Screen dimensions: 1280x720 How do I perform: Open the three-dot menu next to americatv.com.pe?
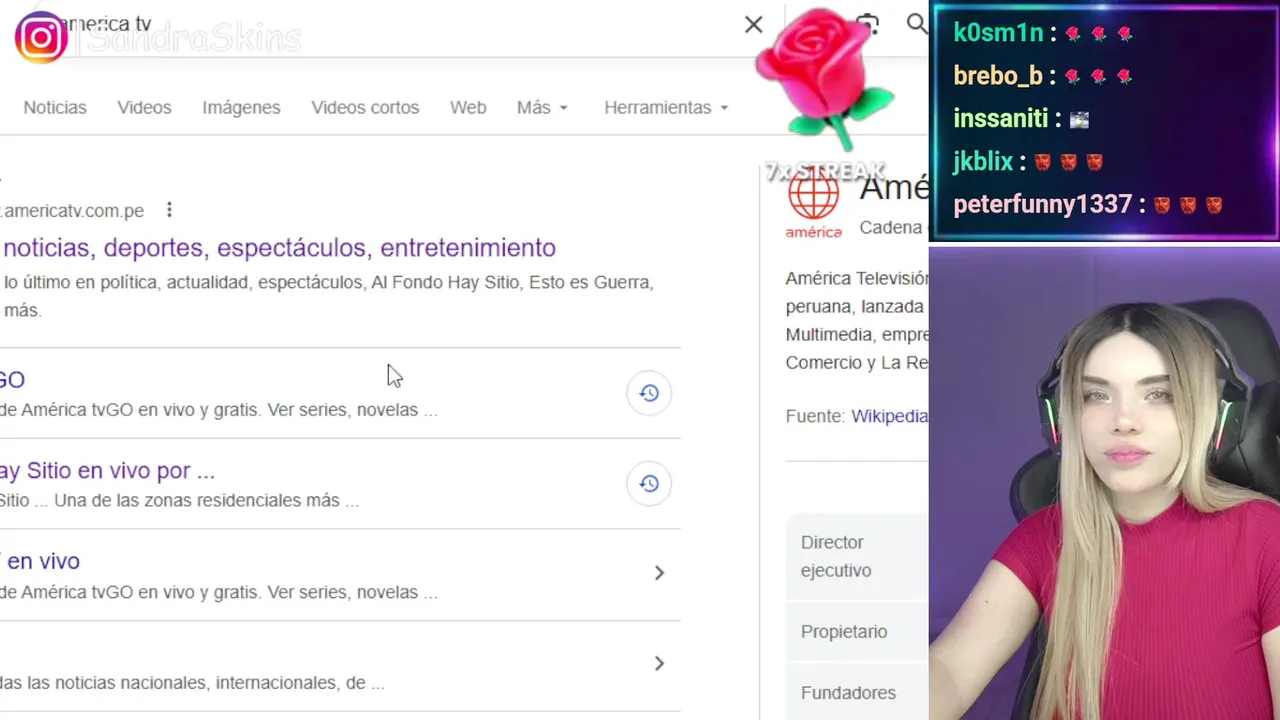pyautogui.click(x=169, y=210)
